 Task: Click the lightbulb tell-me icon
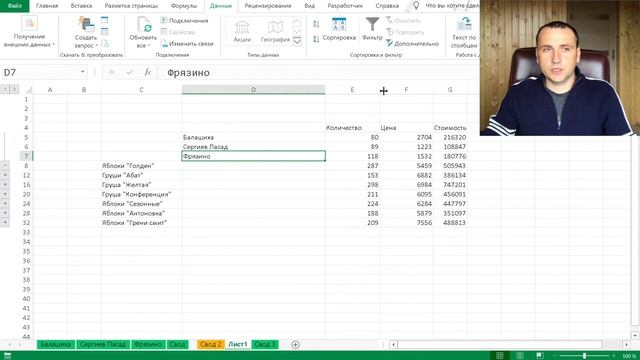(x=416, y=5)
